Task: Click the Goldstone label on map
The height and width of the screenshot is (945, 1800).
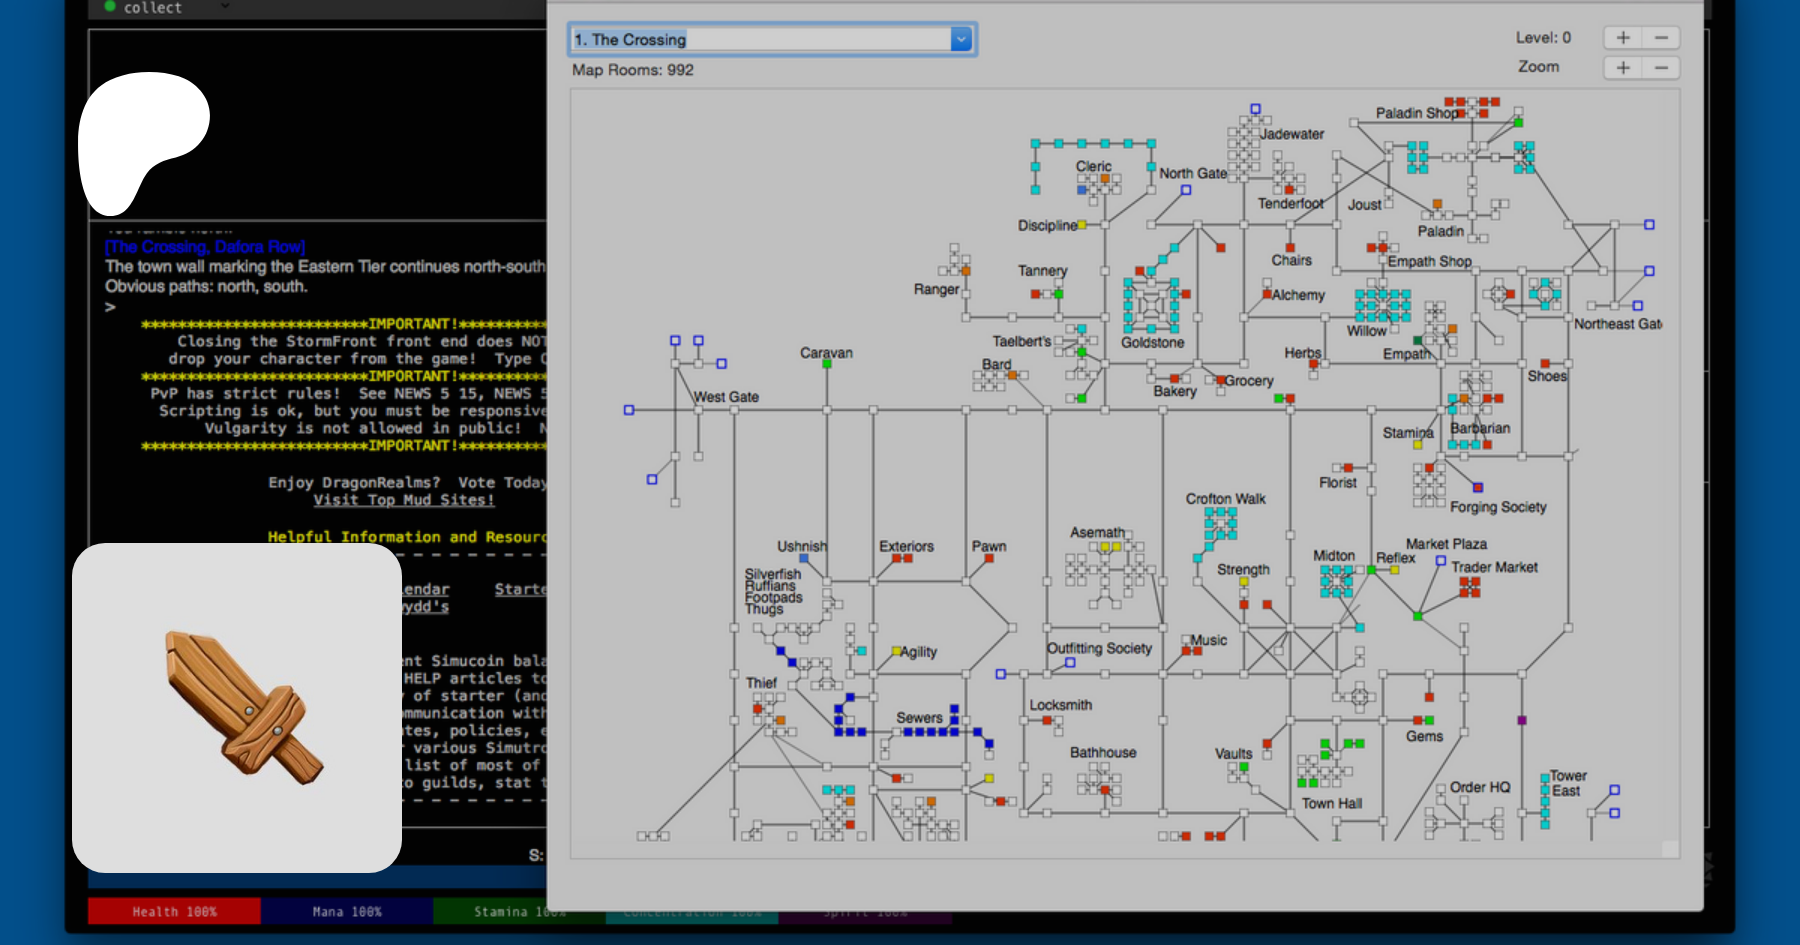Action: 1152,343
